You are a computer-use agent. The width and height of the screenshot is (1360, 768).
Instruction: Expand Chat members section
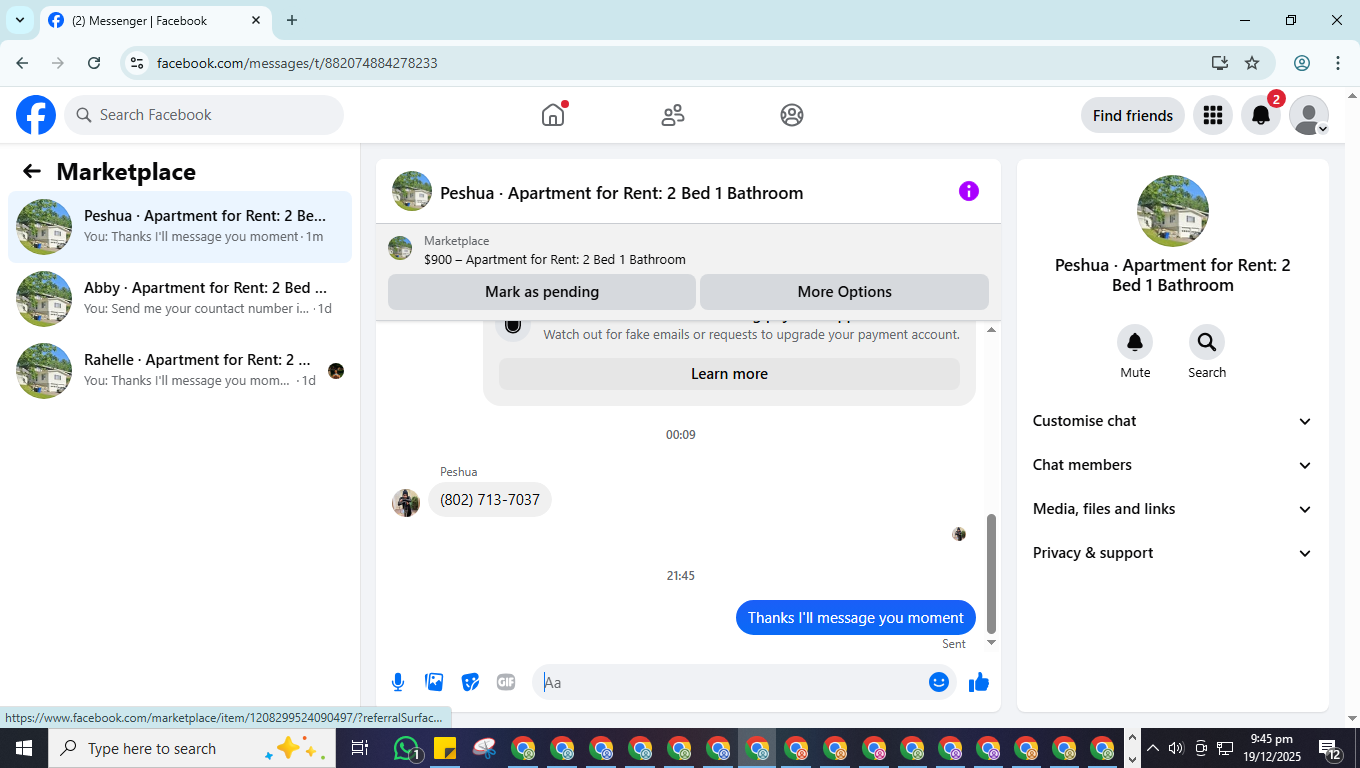(1172, 465)
